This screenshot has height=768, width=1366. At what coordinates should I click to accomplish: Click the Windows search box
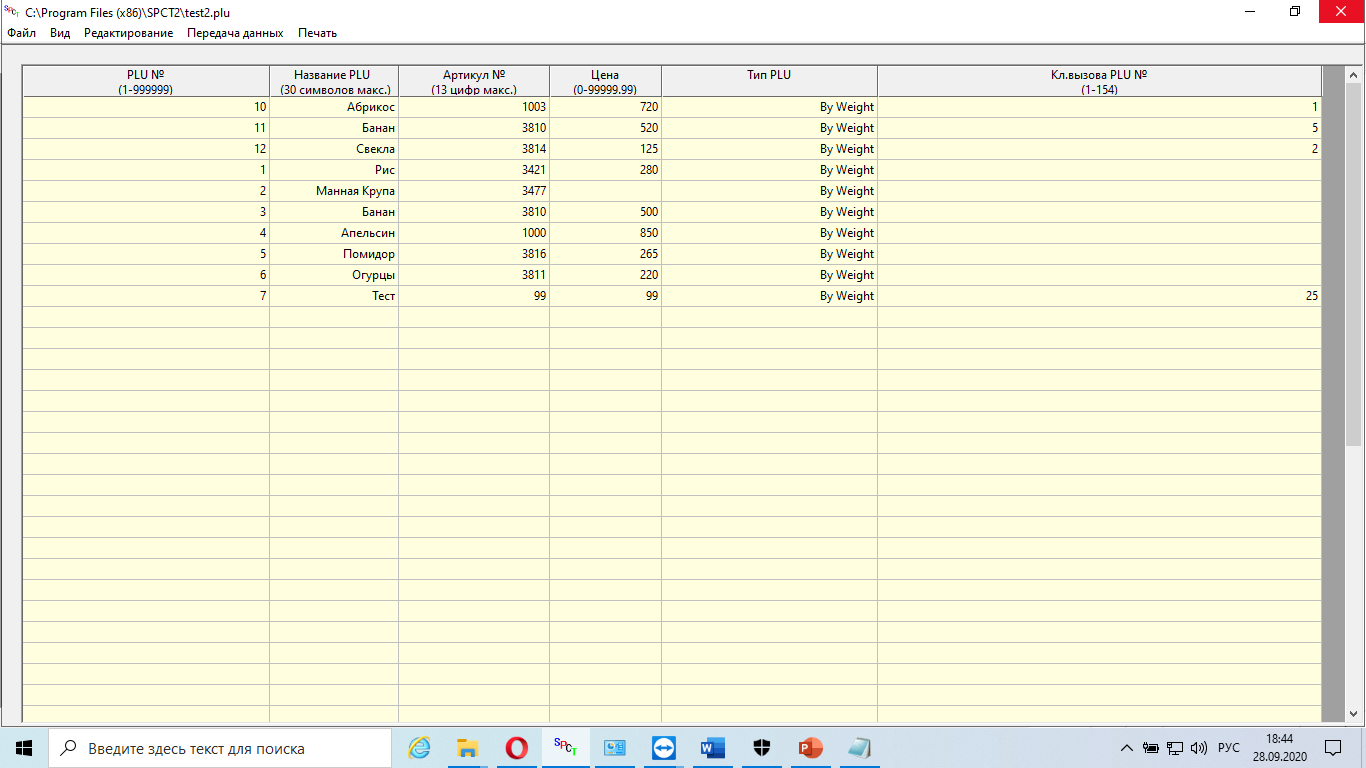pos(220,748)
